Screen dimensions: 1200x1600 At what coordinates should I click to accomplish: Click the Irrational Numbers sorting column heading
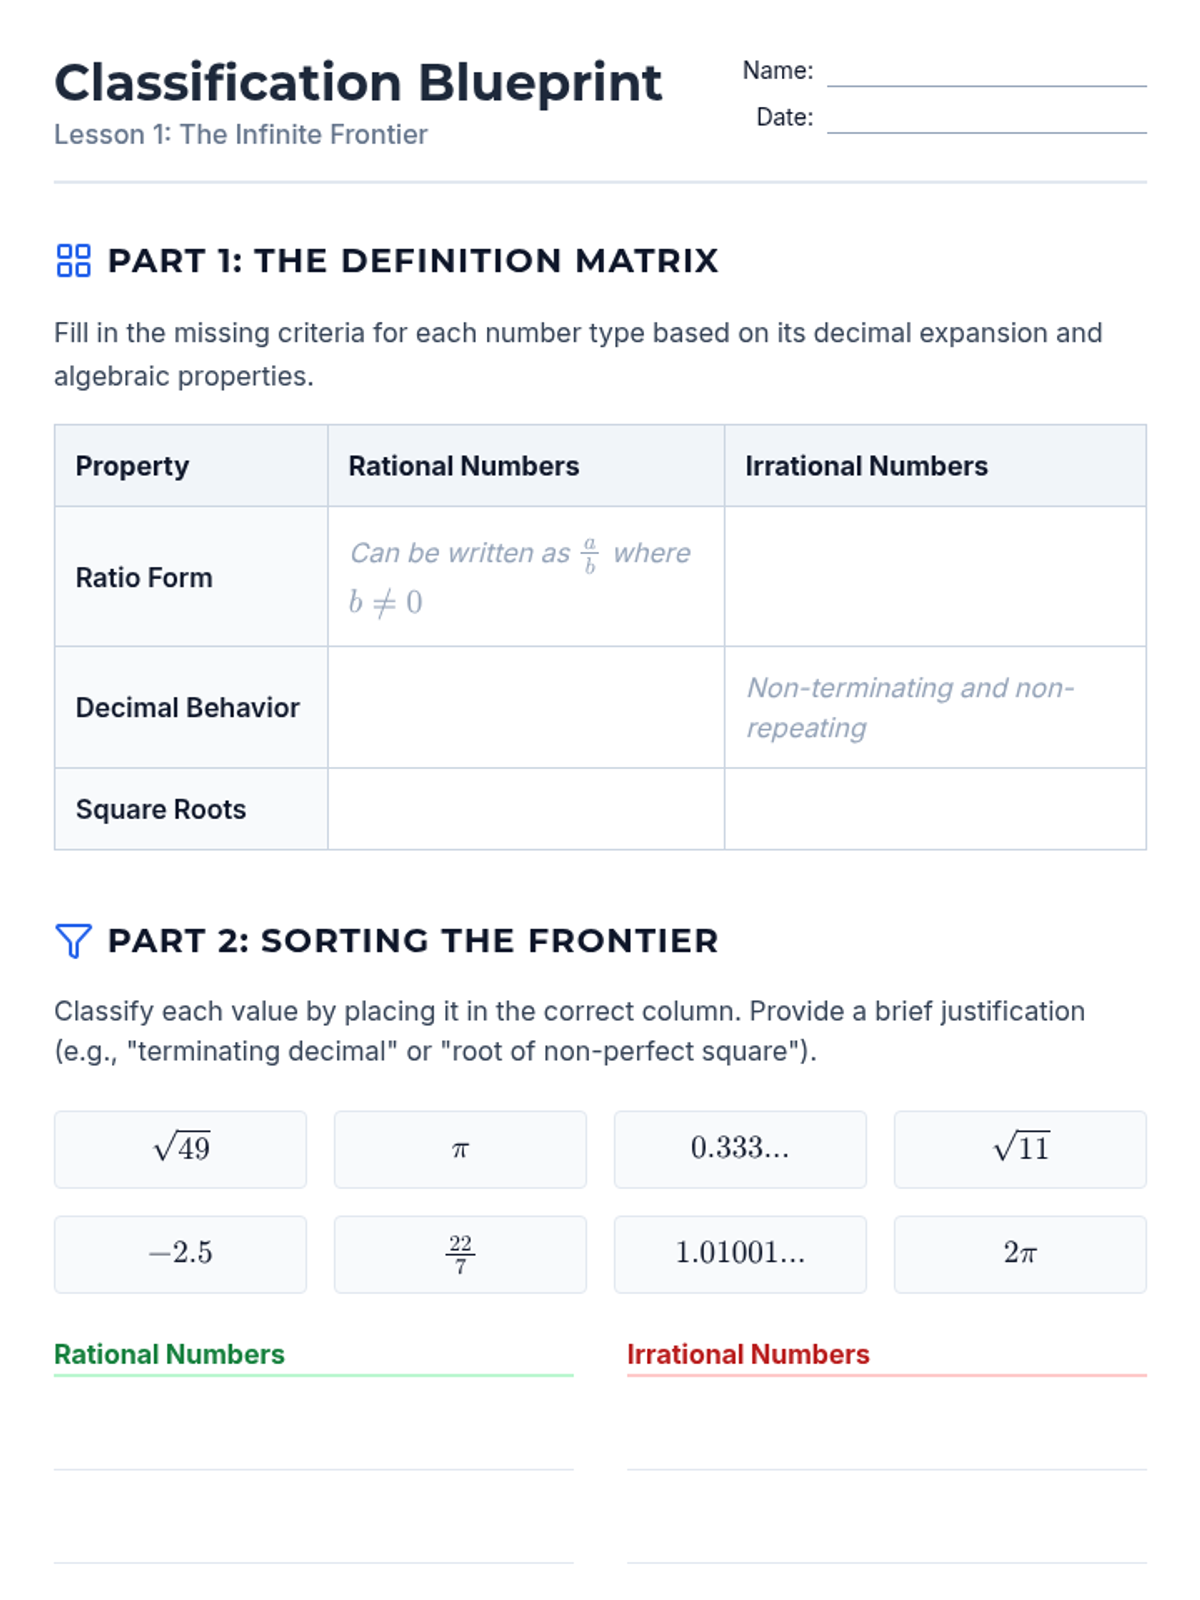tap(748, 1354)
